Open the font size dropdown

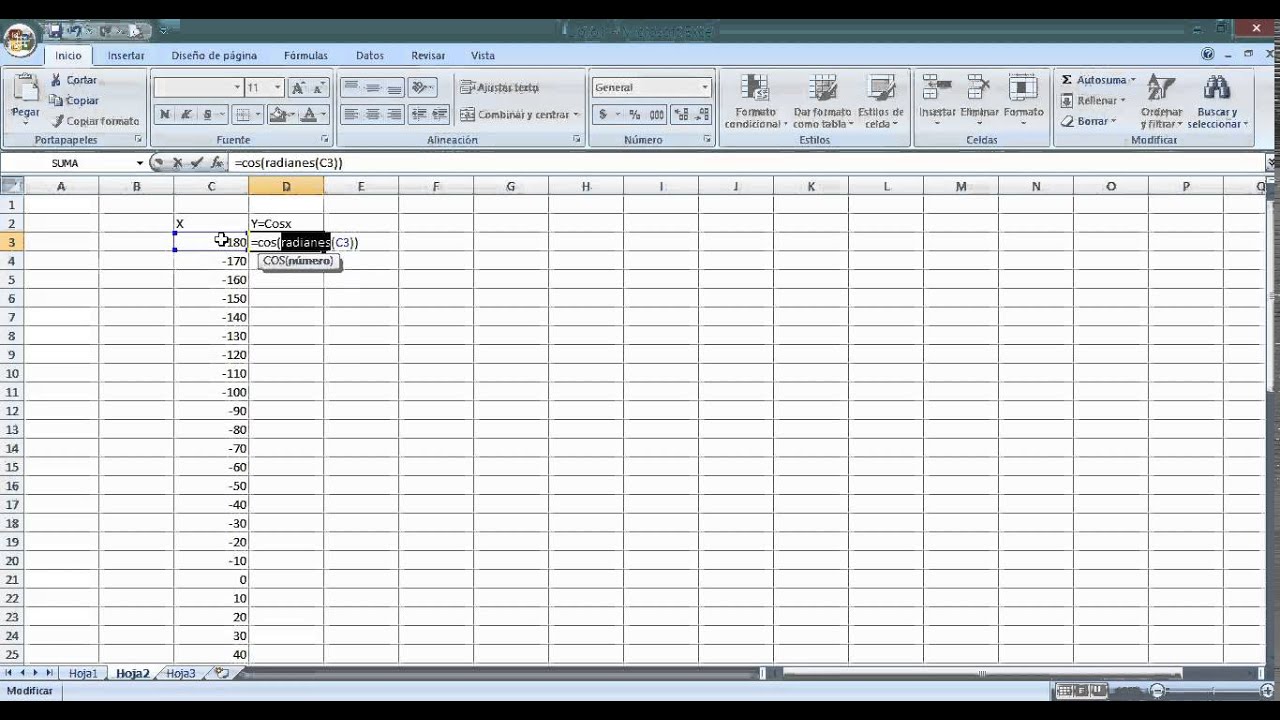(278, 88)
